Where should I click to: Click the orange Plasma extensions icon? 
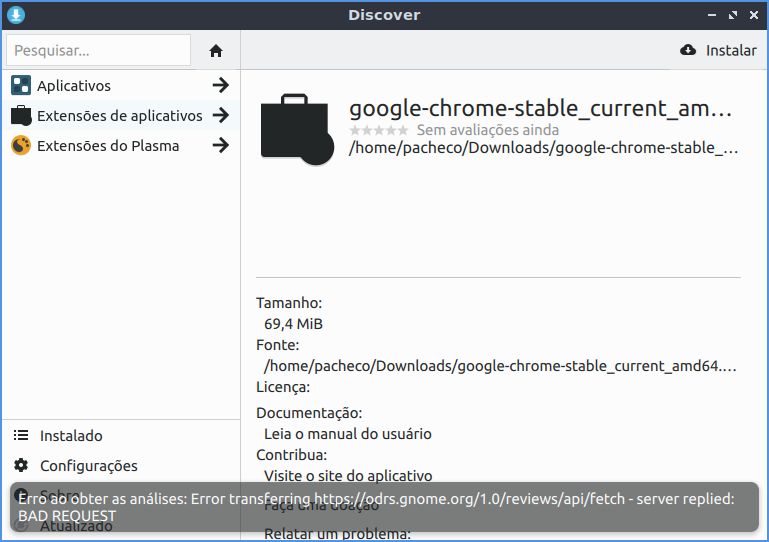pos(21,146)
